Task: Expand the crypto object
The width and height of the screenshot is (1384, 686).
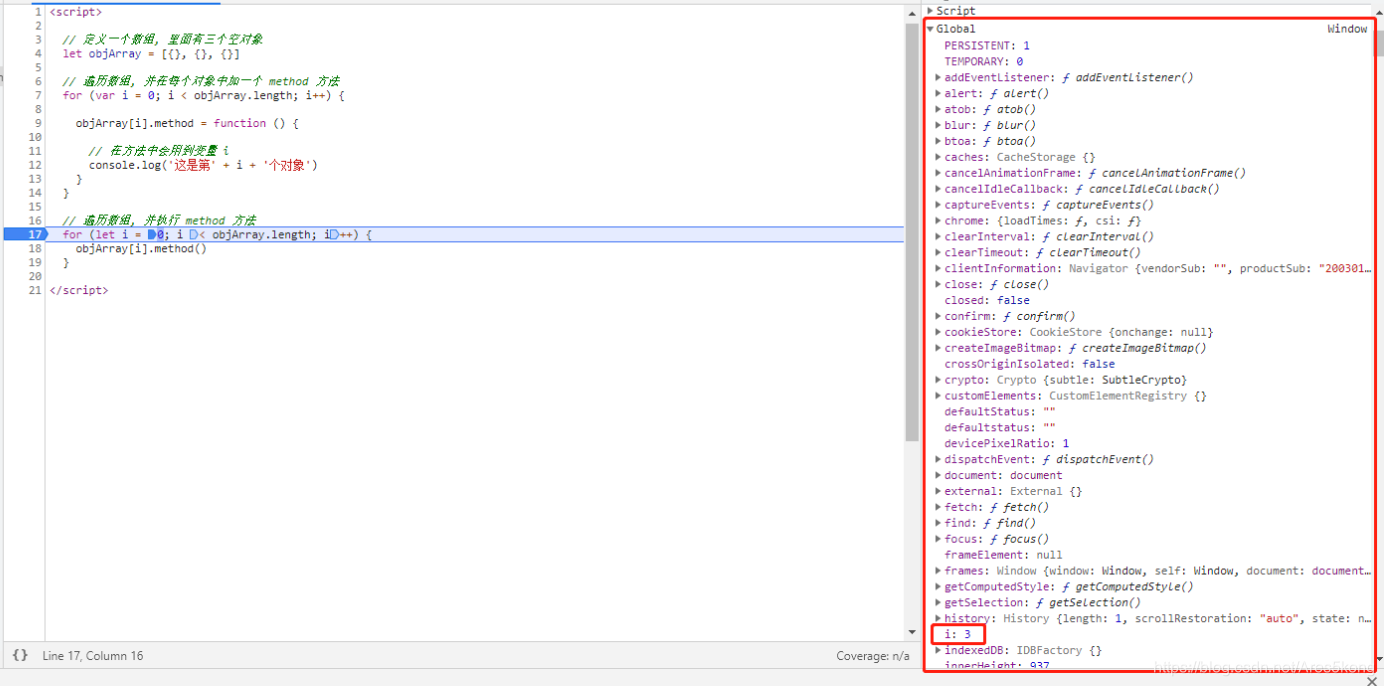Action: coord(938,380)
